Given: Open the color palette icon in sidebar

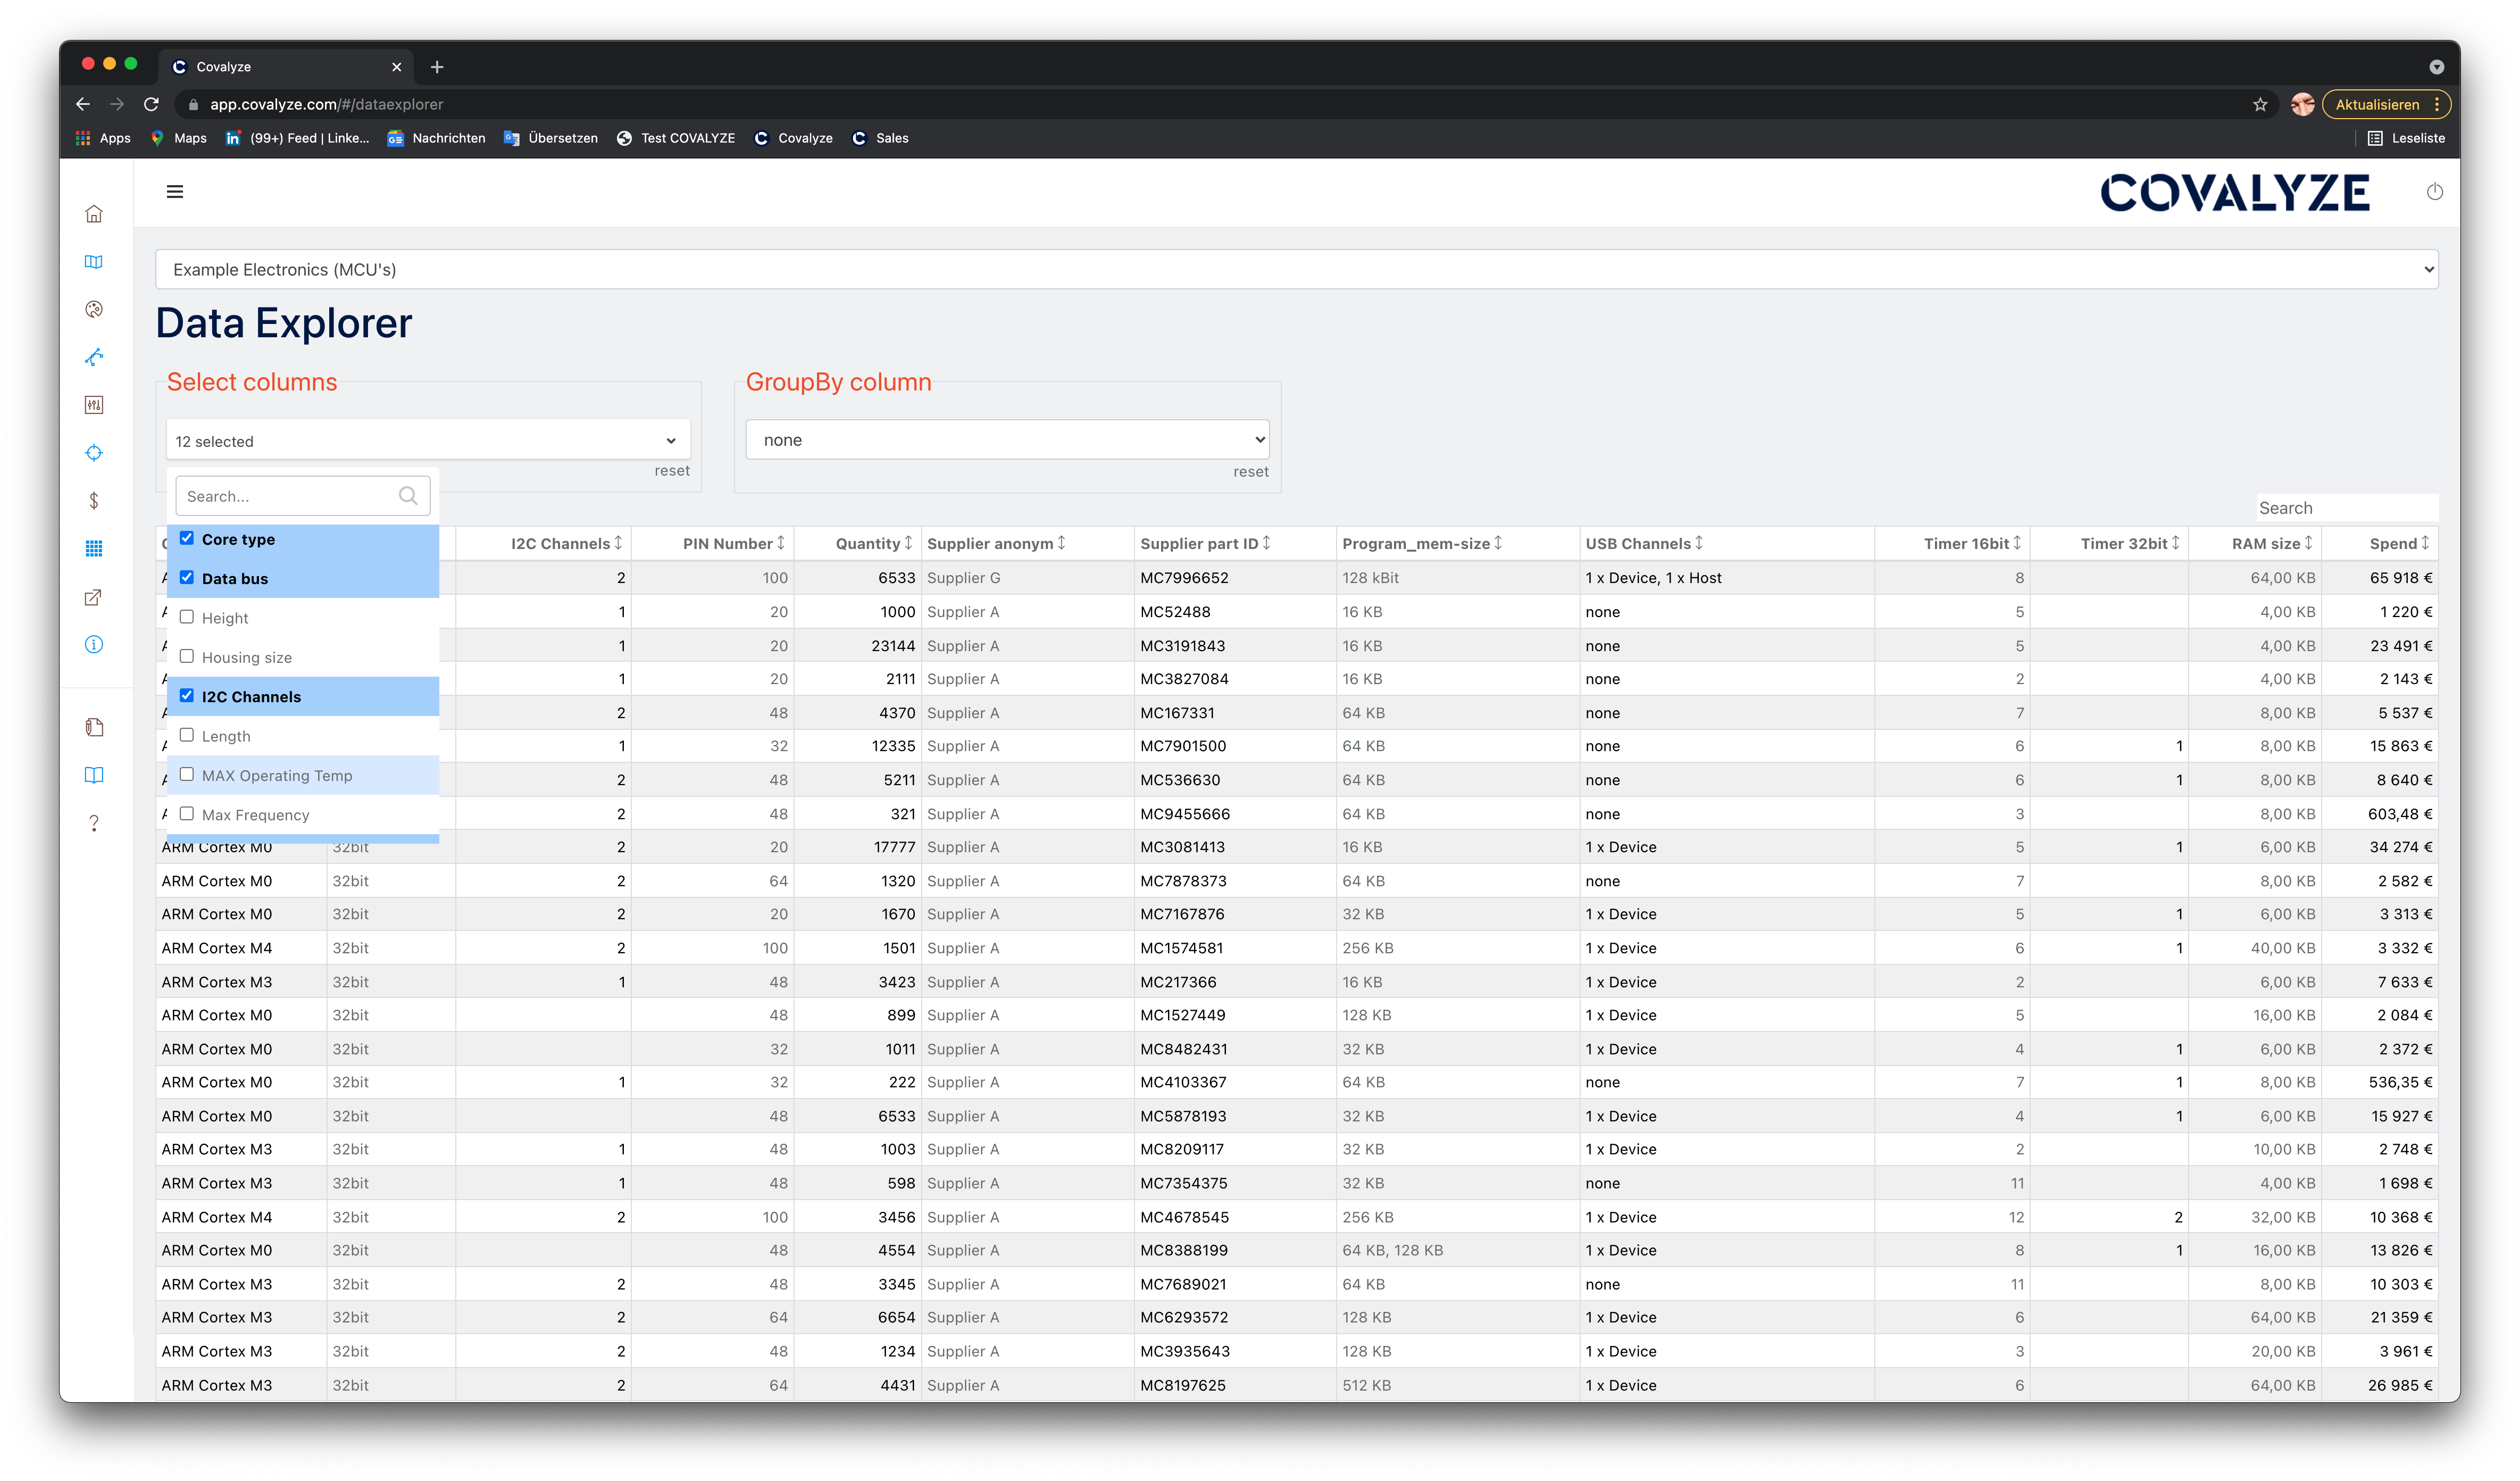Looking at the screenshot, I should coord(94,309).
